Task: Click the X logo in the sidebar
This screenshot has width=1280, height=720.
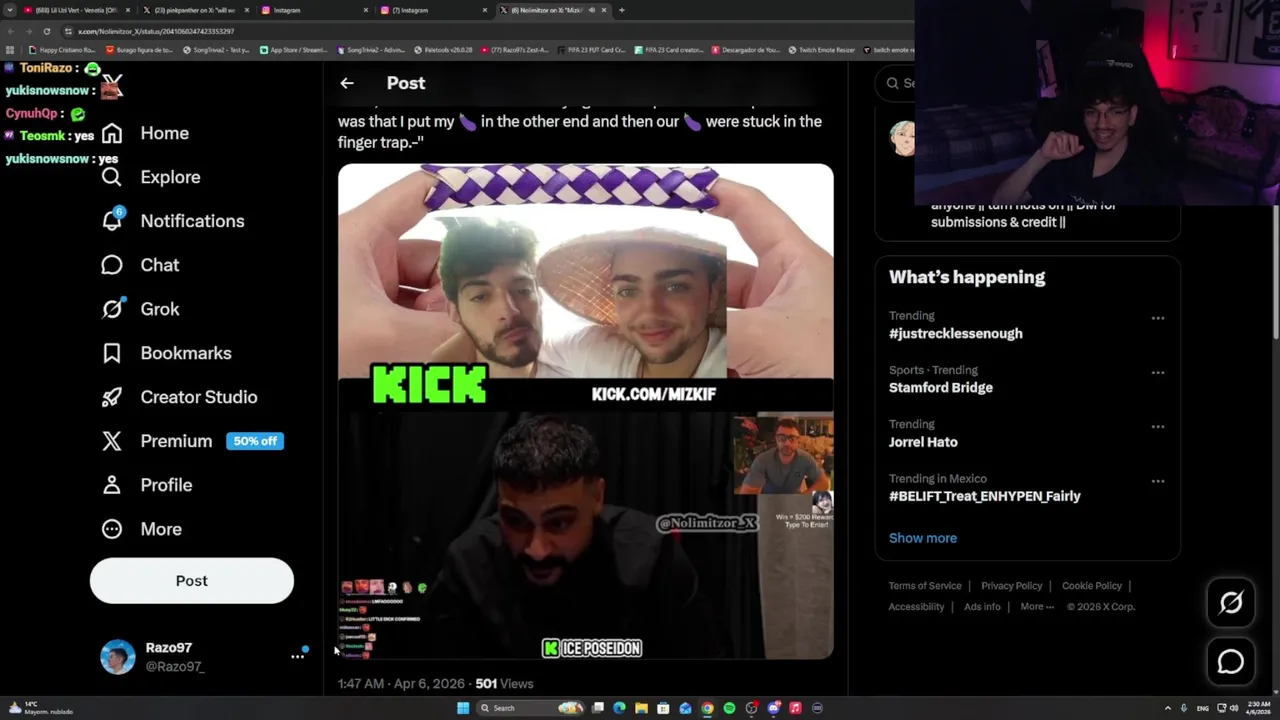Action: tap(112, 86)
